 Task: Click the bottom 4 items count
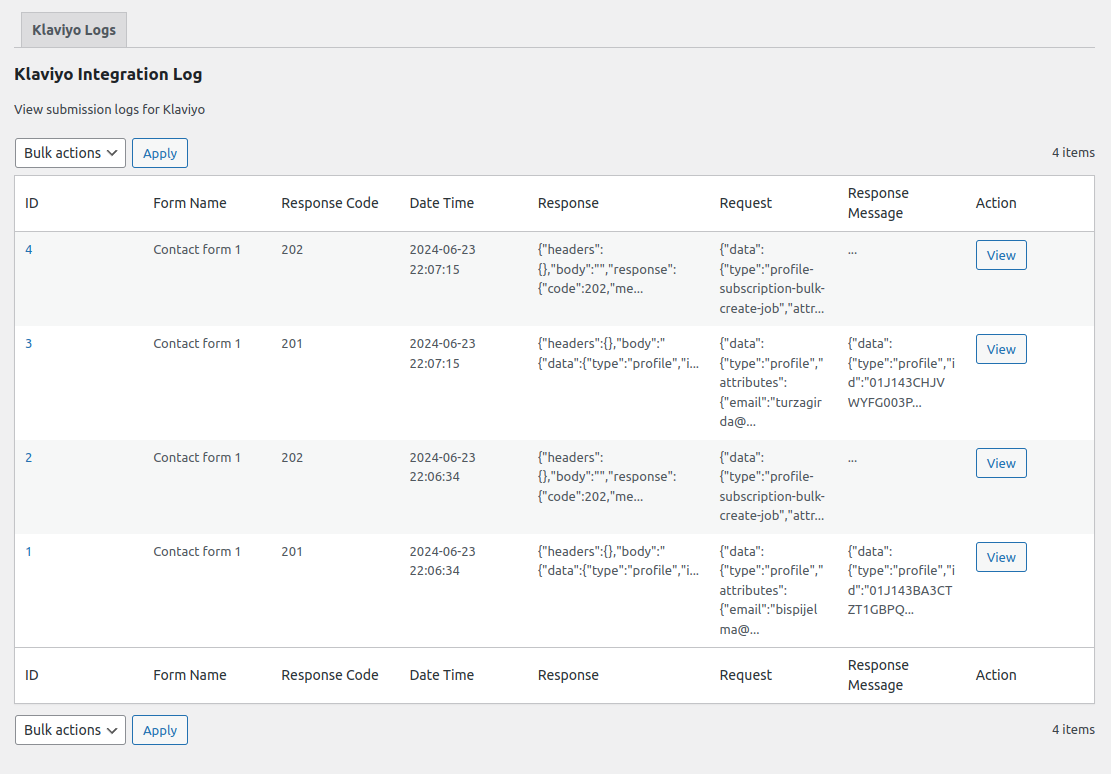click(1073, 729)
